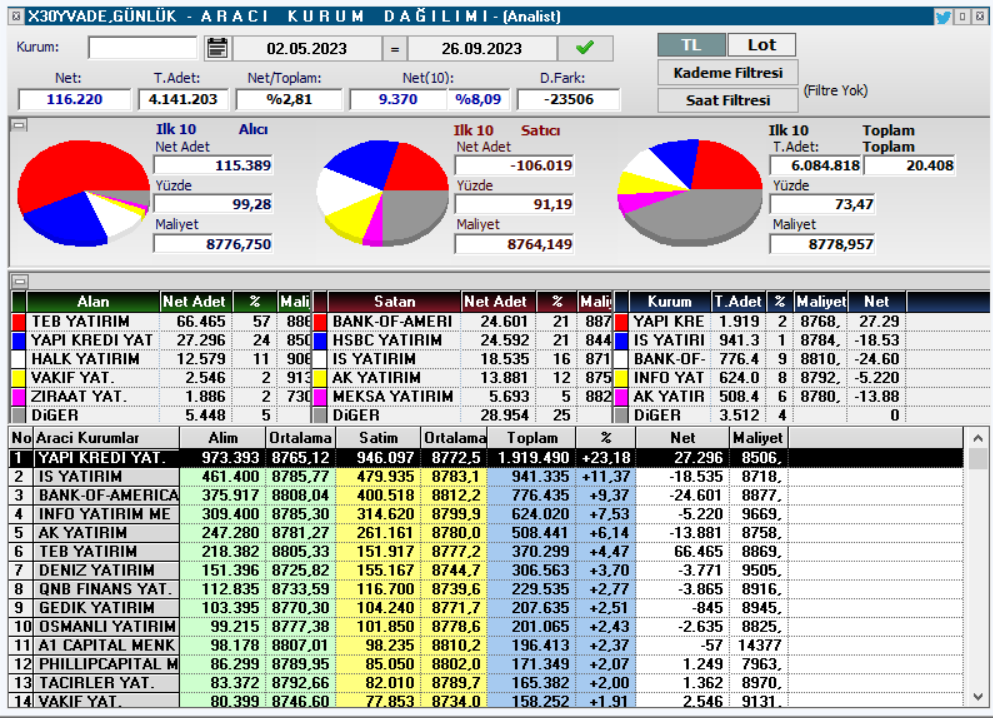Image resolution: width=993 pixels, height=718 pixels.
Task: Select the Ilk 10 Alıcı pie chart
Action: coord(82,192)
